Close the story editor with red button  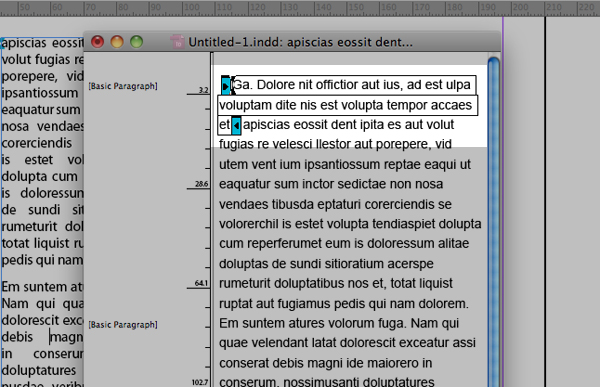pos(98,41)
